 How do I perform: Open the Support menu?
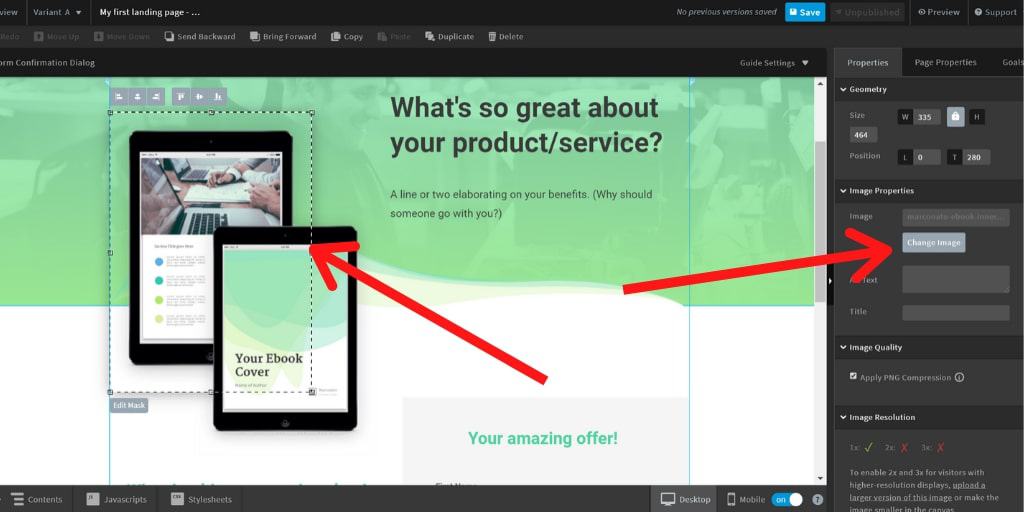(995, 12)
